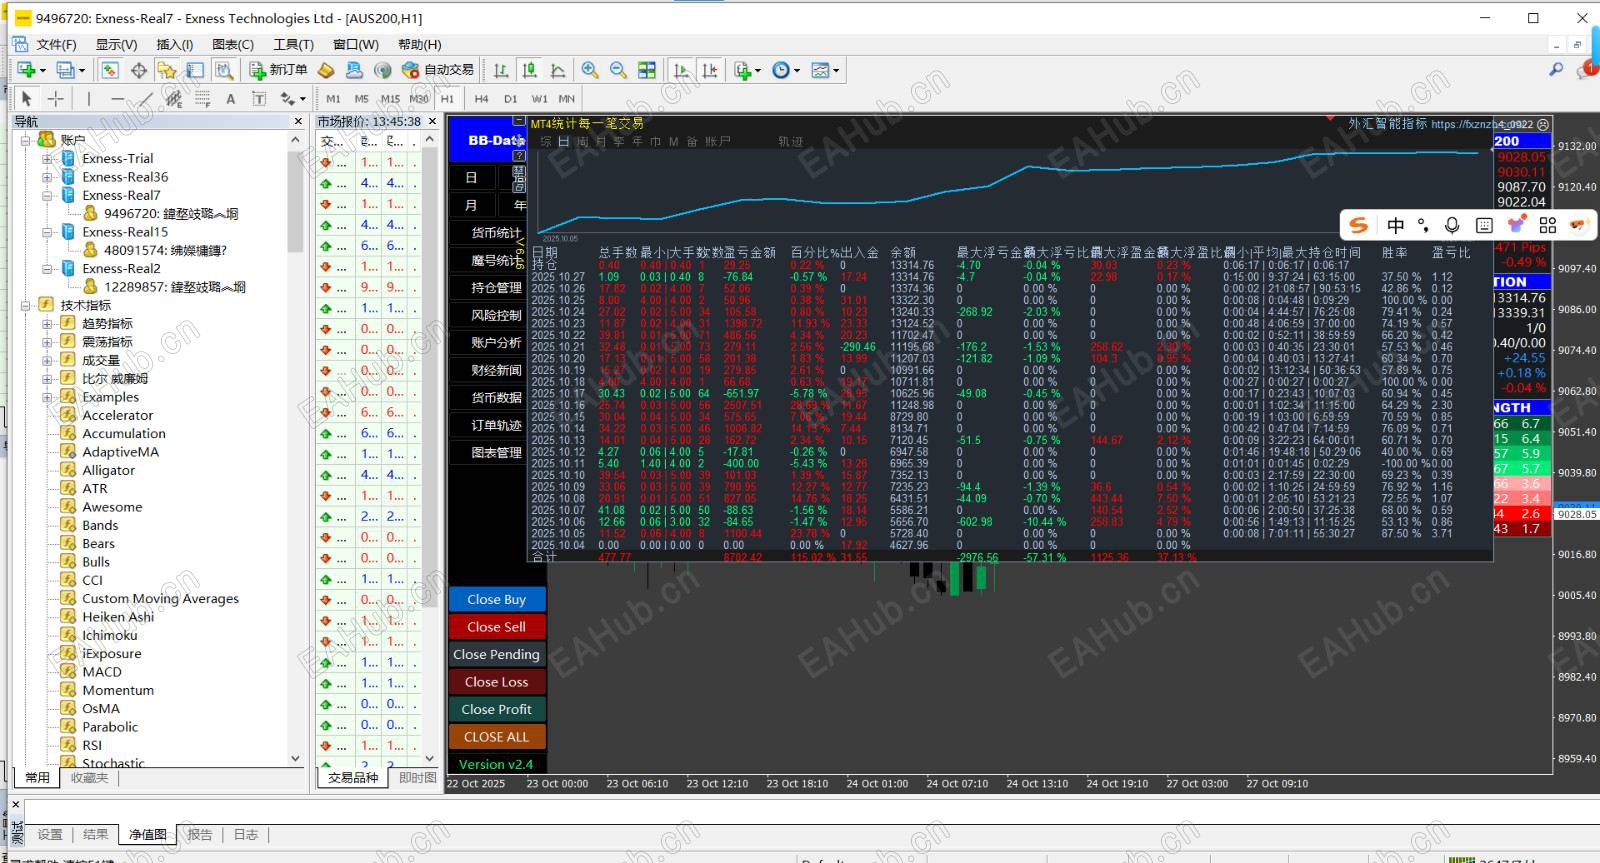
Task: Click the 新订单 new order button
Action: pos(279,70)
